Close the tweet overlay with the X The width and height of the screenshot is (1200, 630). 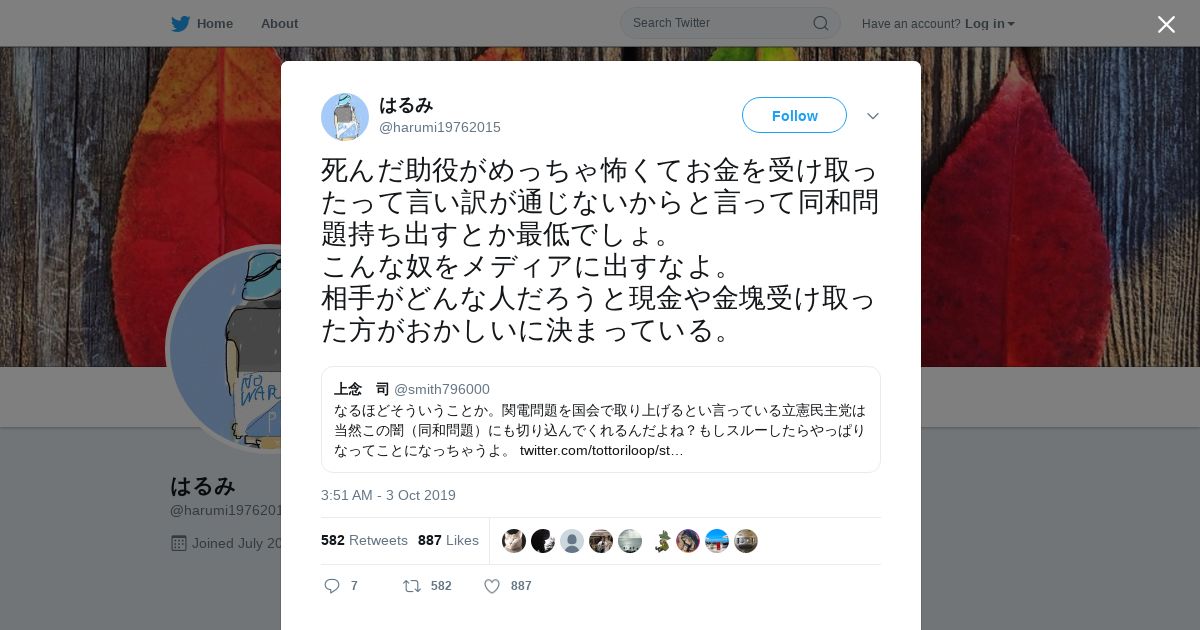1166,24
